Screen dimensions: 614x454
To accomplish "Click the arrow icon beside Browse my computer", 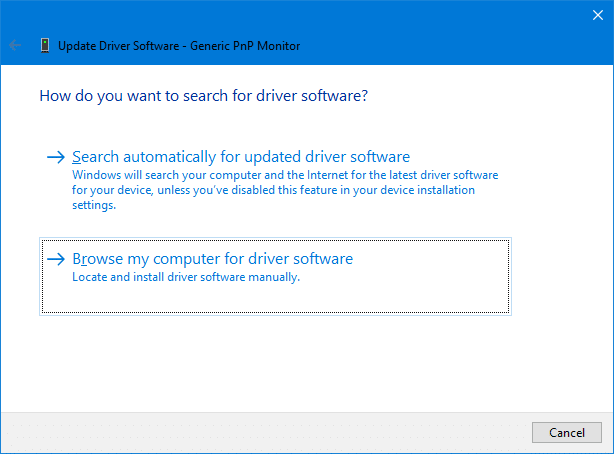I will (x=56, y=259).
